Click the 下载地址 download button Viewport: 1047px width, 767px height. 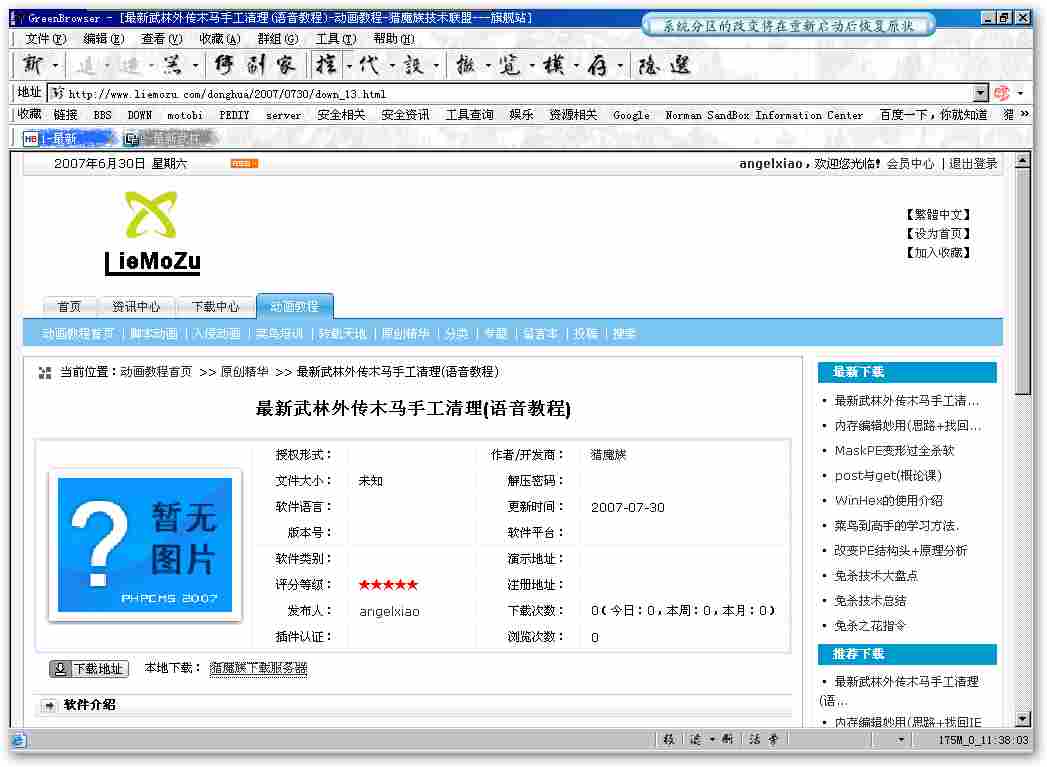tap(89, 669)
